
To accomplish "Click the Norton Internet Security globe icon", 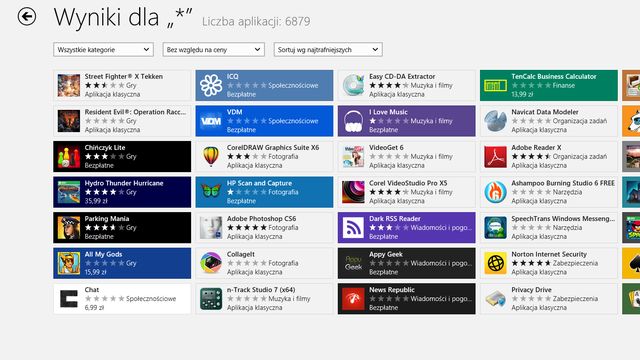I will (496, 263).
